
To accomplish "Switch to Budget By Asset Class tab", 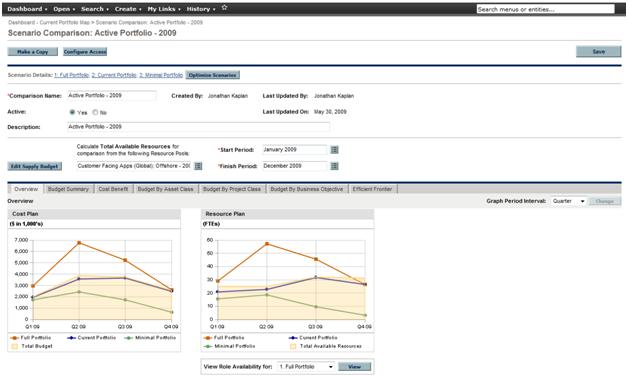I will click(x=165, y=189).
